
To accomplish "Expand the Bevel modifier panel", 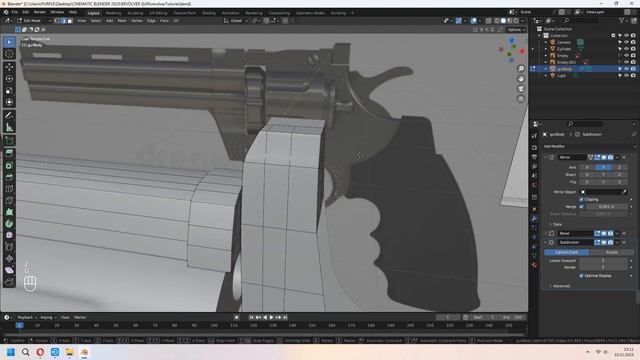I will (545, 233).
